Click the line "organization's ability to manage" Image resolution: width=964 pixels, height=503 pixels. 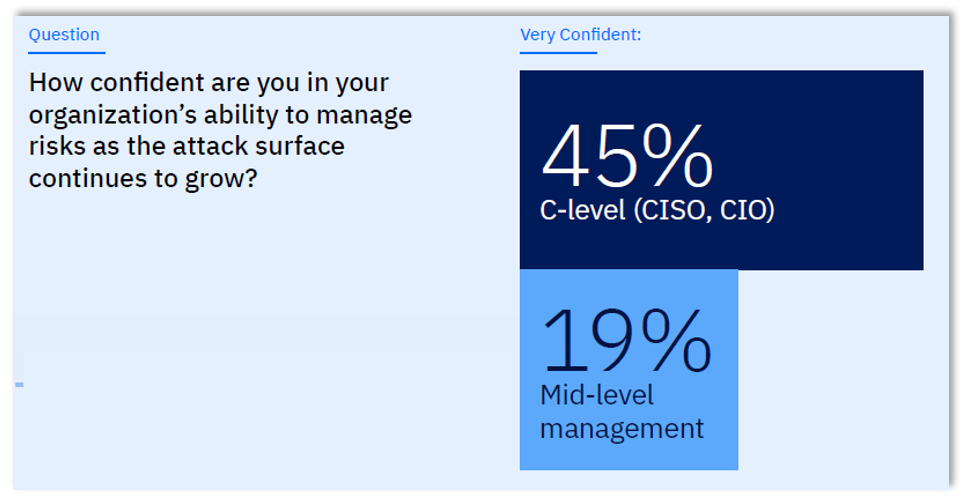[x=220, y=116]
